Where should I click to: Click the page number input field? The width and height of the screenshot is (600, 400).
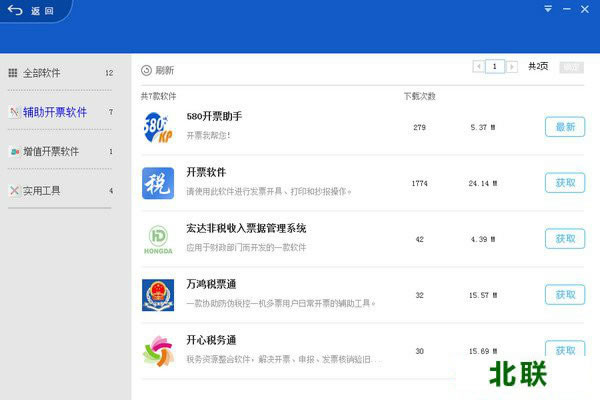pos(495,67)
